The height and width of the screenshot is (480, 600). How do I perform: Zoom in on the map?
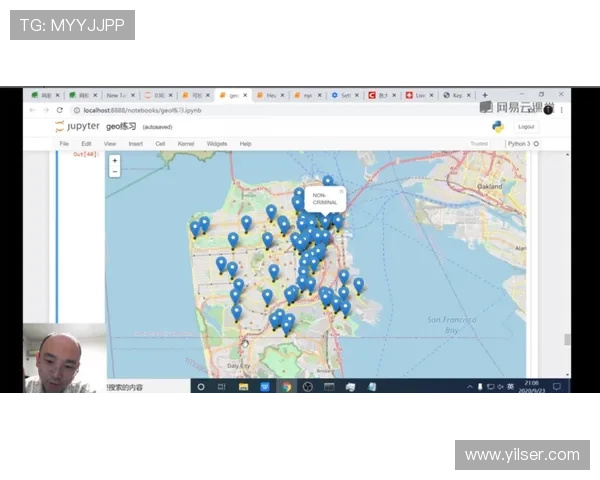[115, 160]
